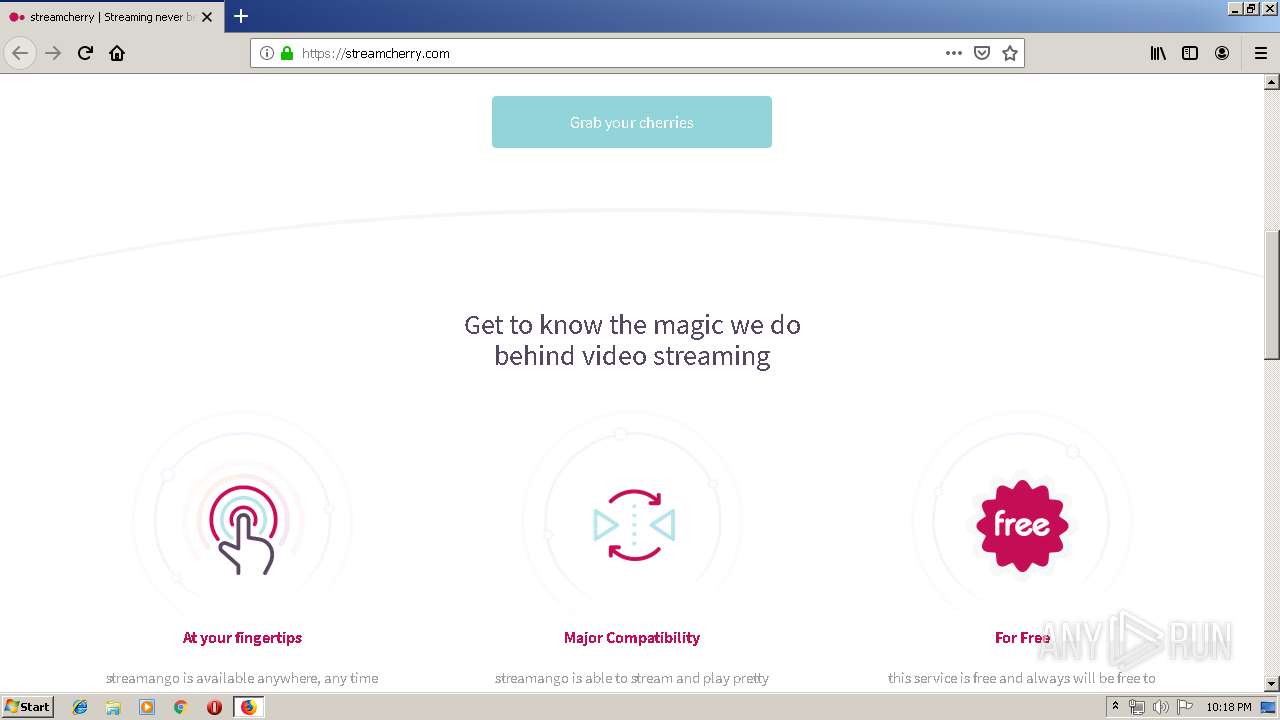Show site information icon in address bar
This screenshot has height=720, width=1280.
(267, 53)
